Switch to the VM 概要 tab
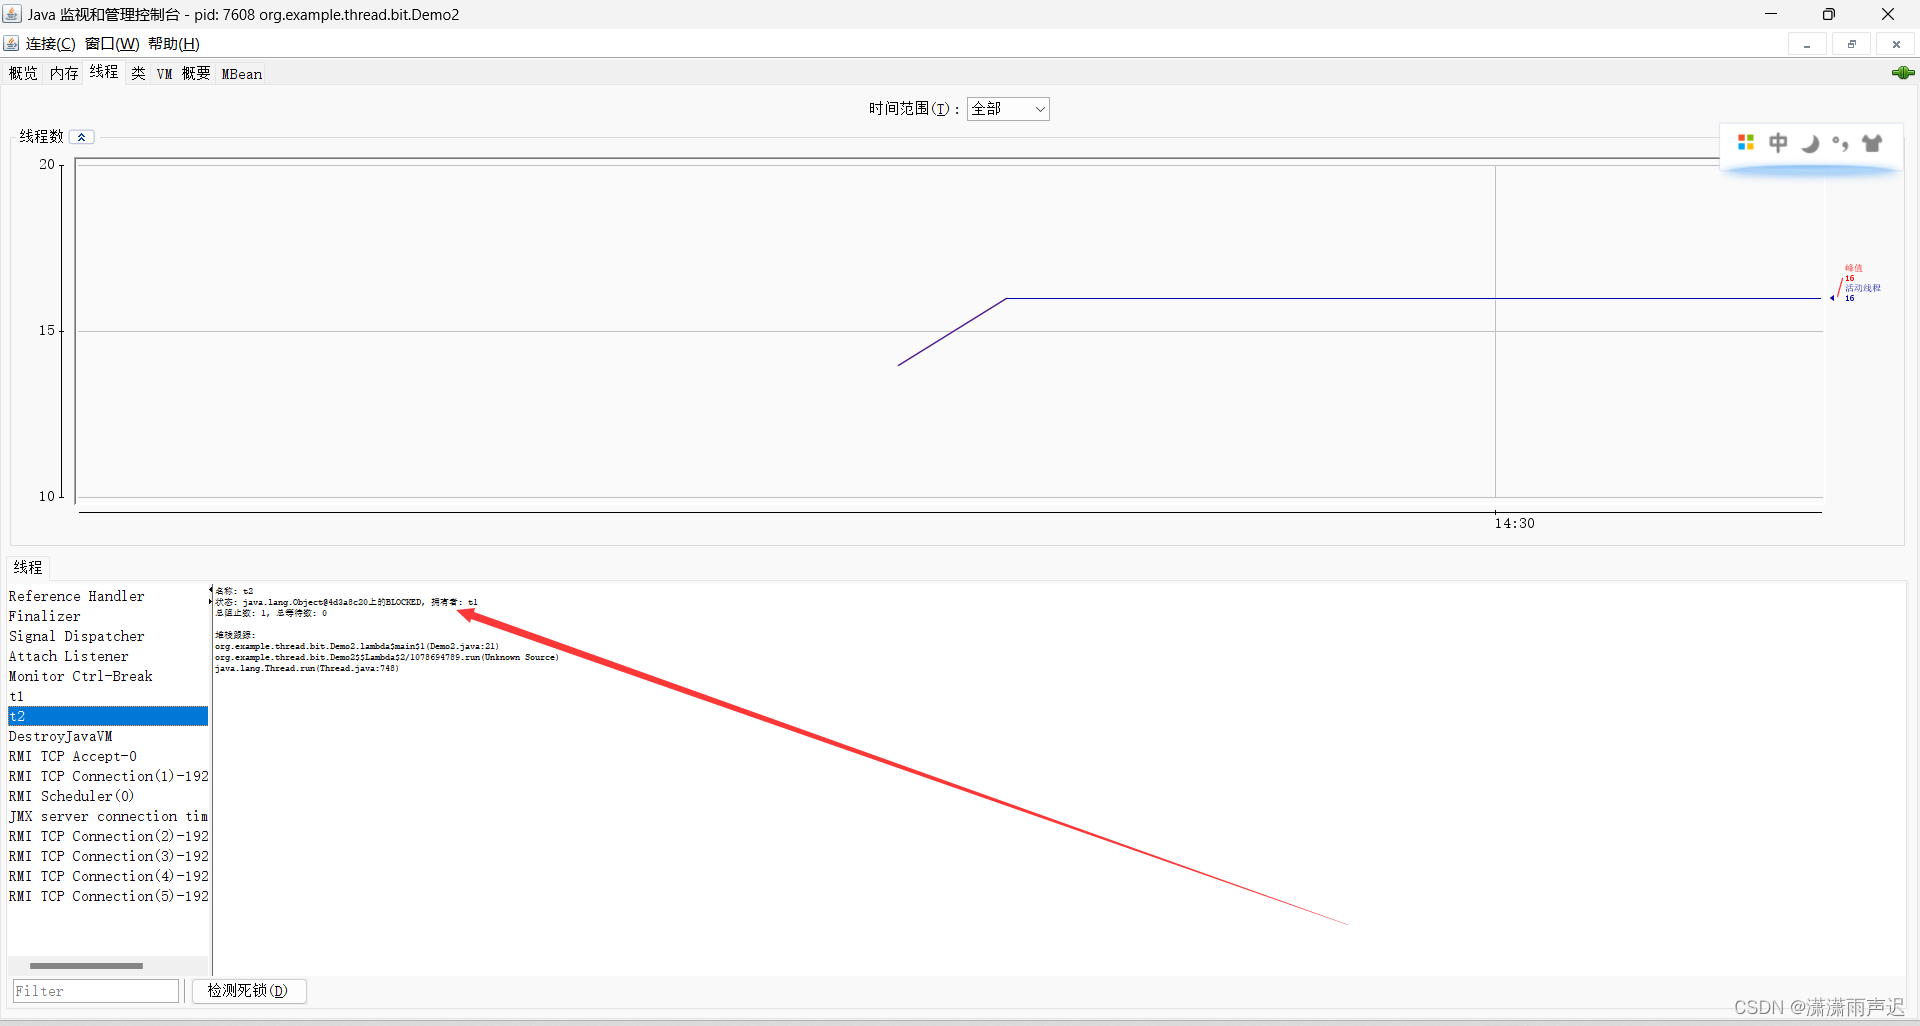 coord(183,74)
